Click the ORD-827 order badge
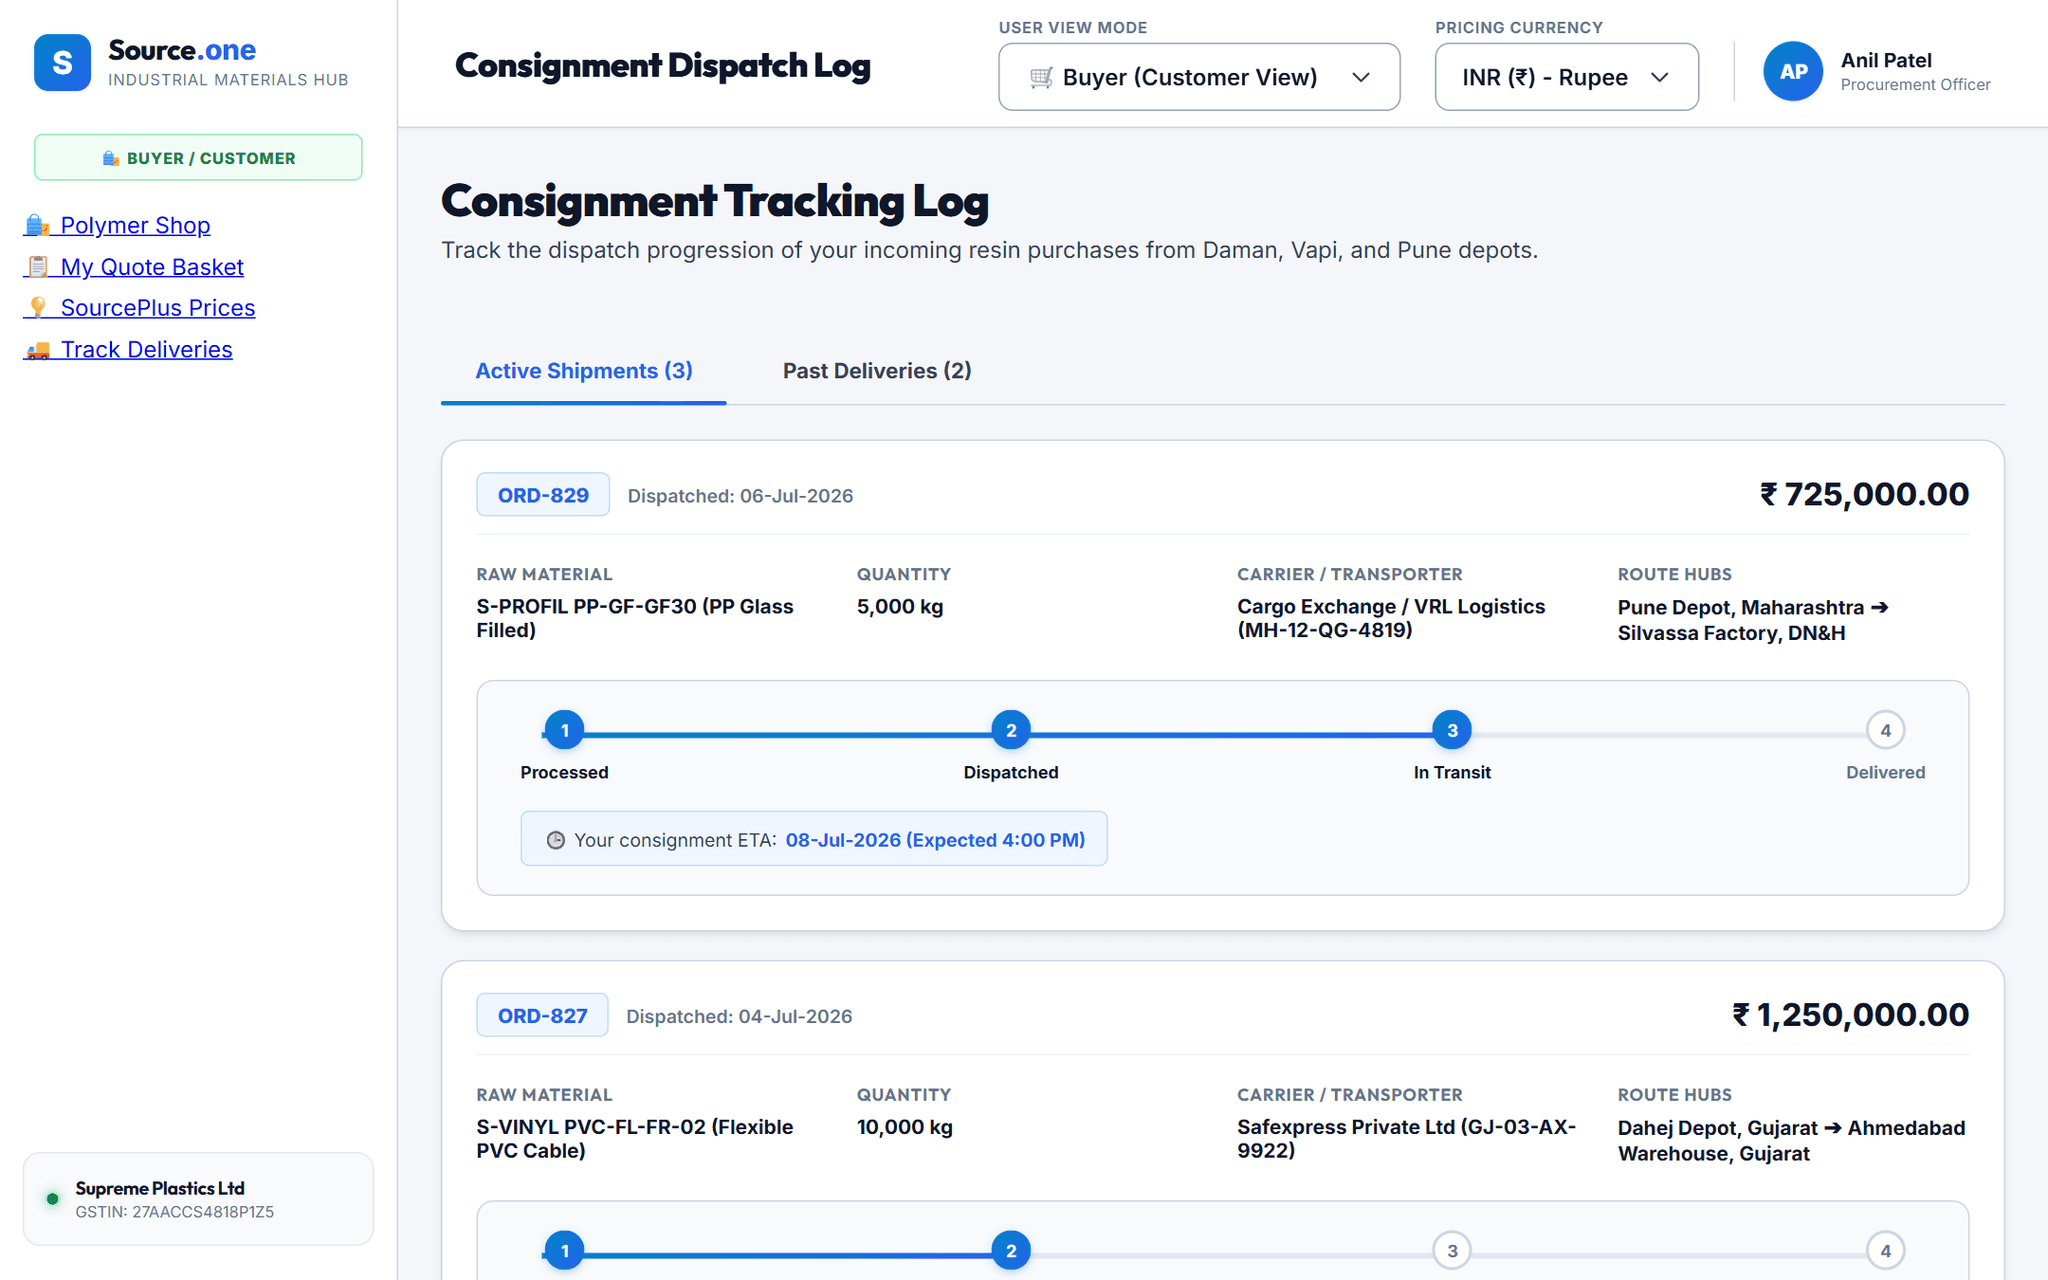2048x1280 pixels. (x=542, y=1015)
